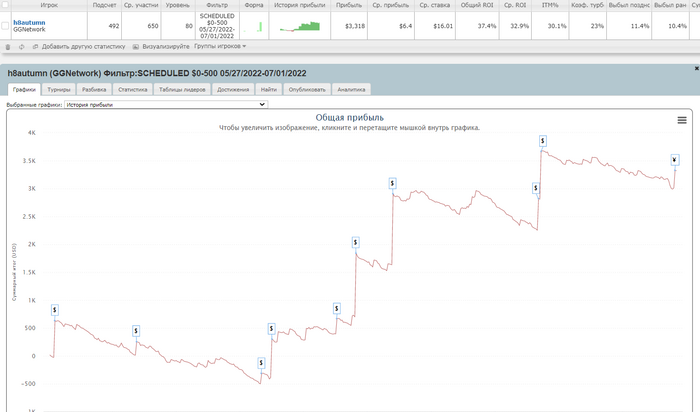Open the chart hamburger menu icon
Screen dimensions: 700x412
[682, 120]
